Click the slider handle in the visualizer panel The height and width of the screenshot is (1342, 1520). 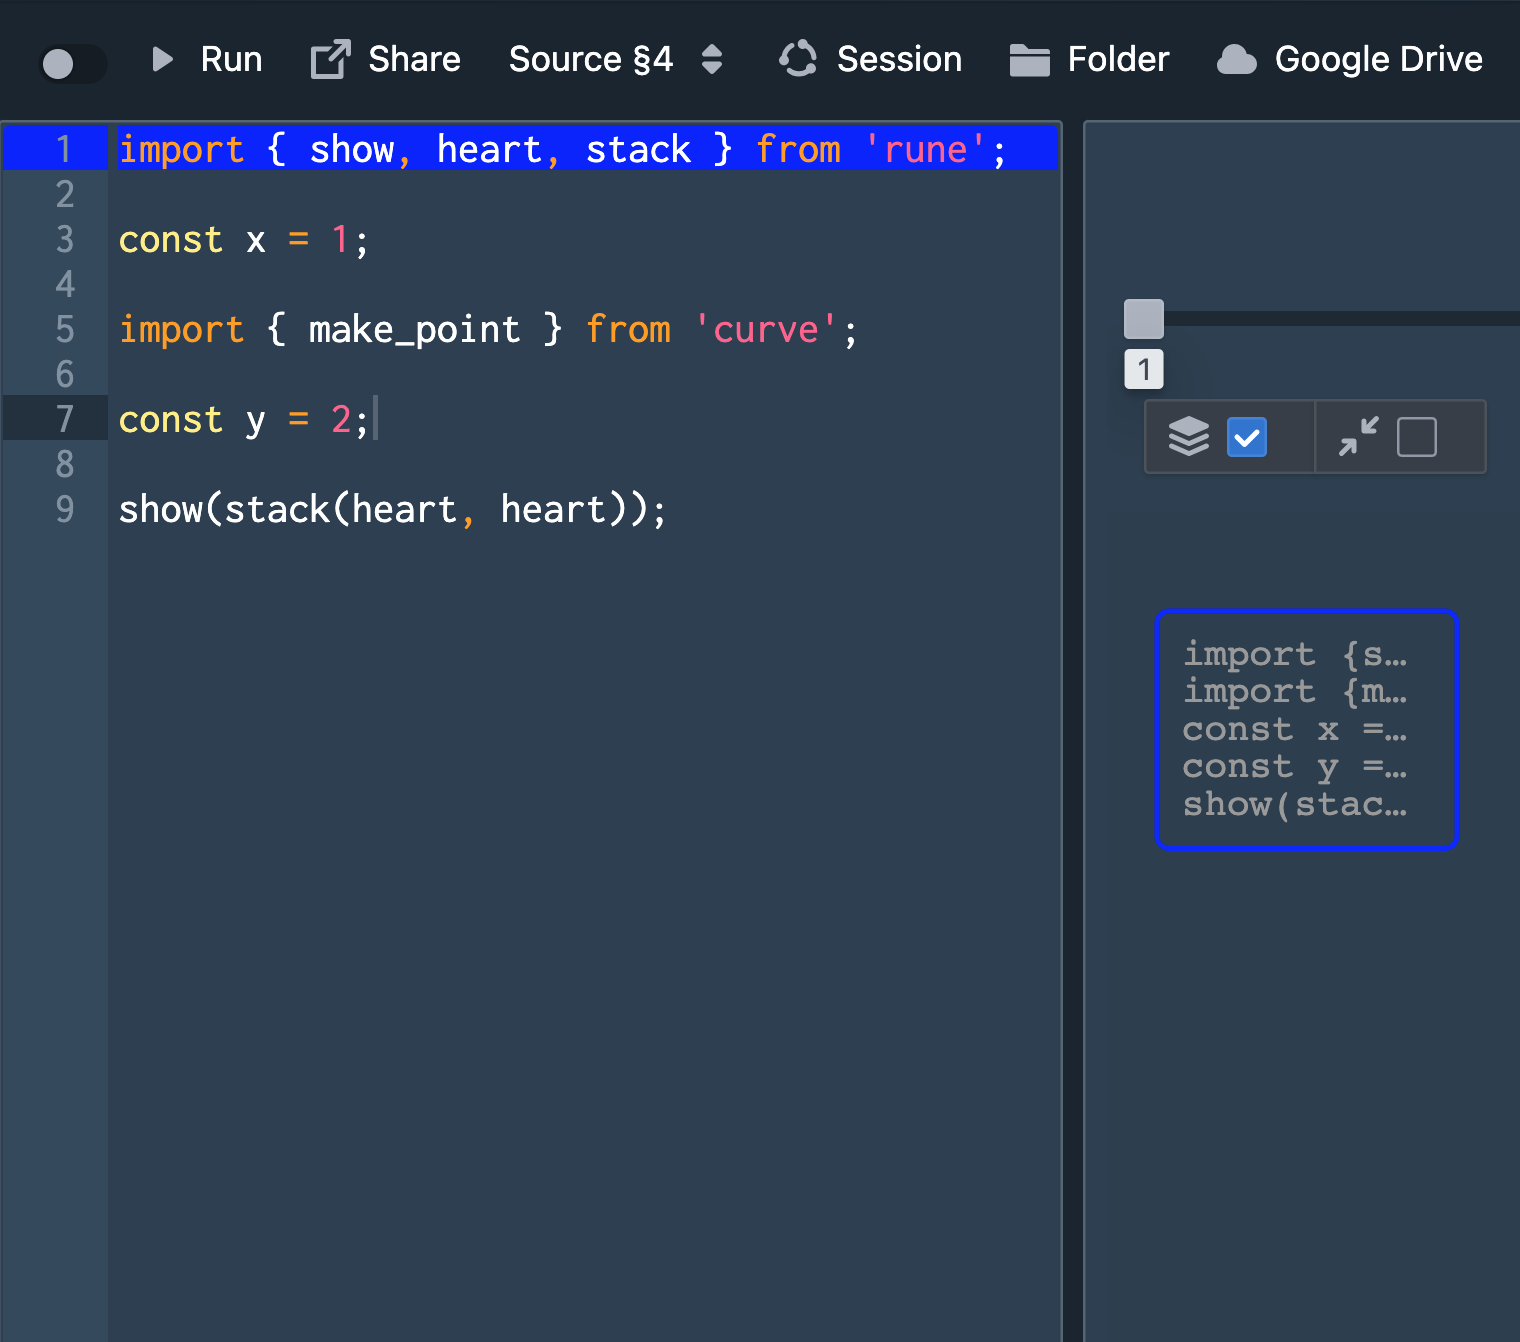1143,318
